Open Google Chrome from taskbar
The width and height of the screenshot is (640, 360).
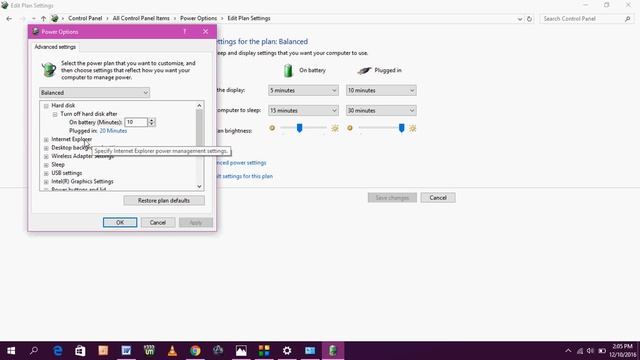pyautogui.click(x=195, y=351)
